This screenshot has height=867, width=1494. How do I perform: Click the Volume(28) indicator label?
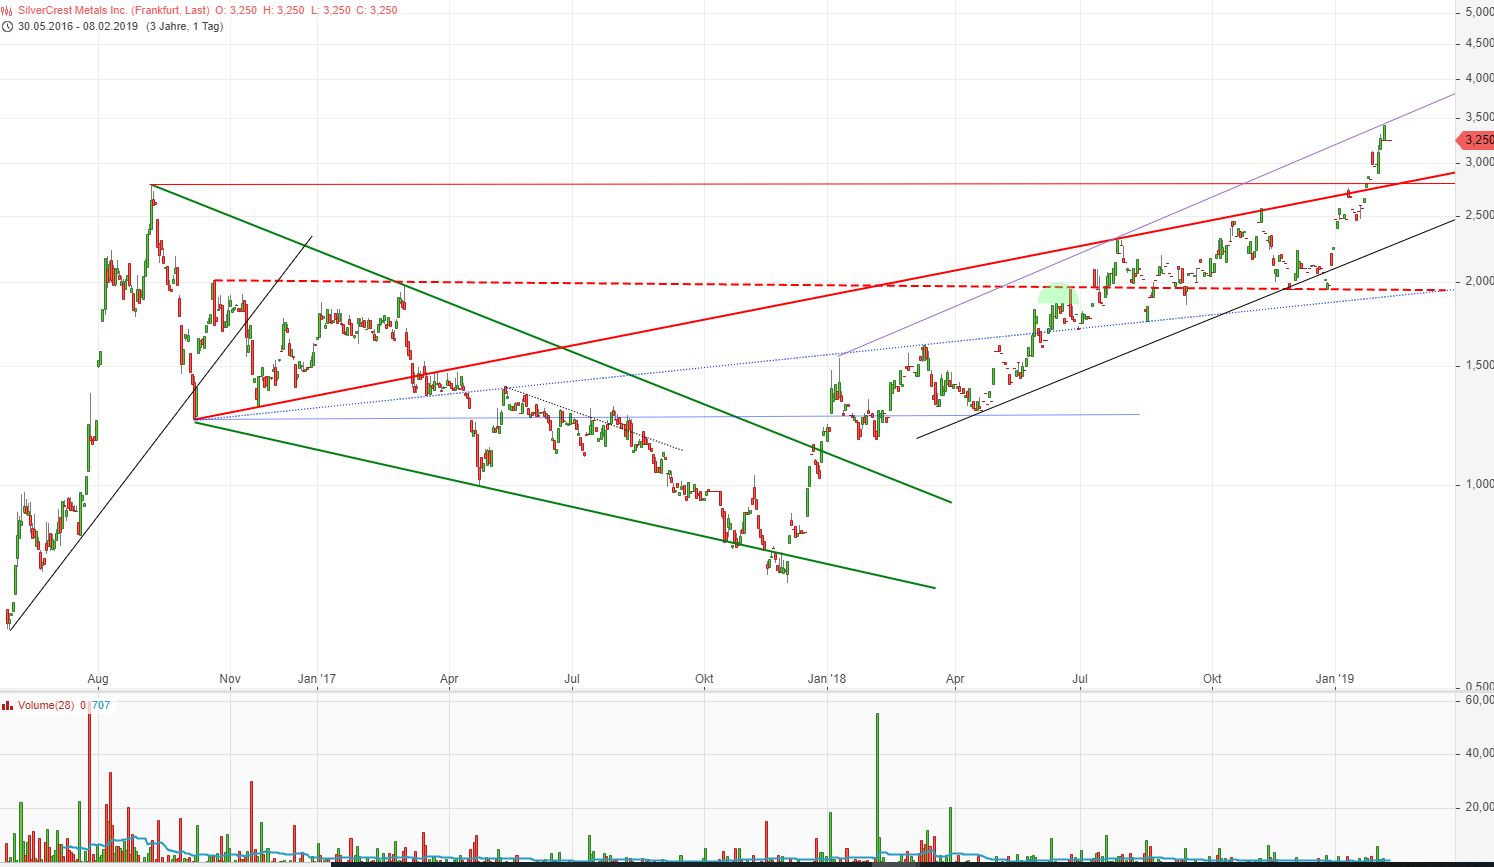point(48,705)
